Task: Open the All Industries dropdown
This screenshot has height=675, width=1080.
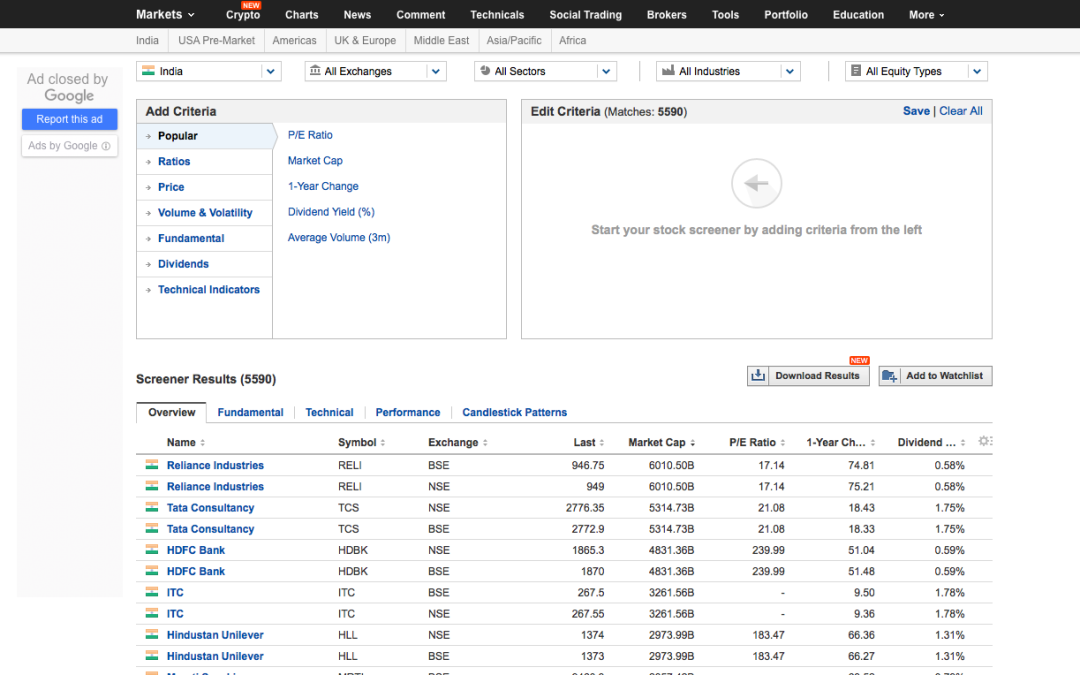Action: point(728,71)
